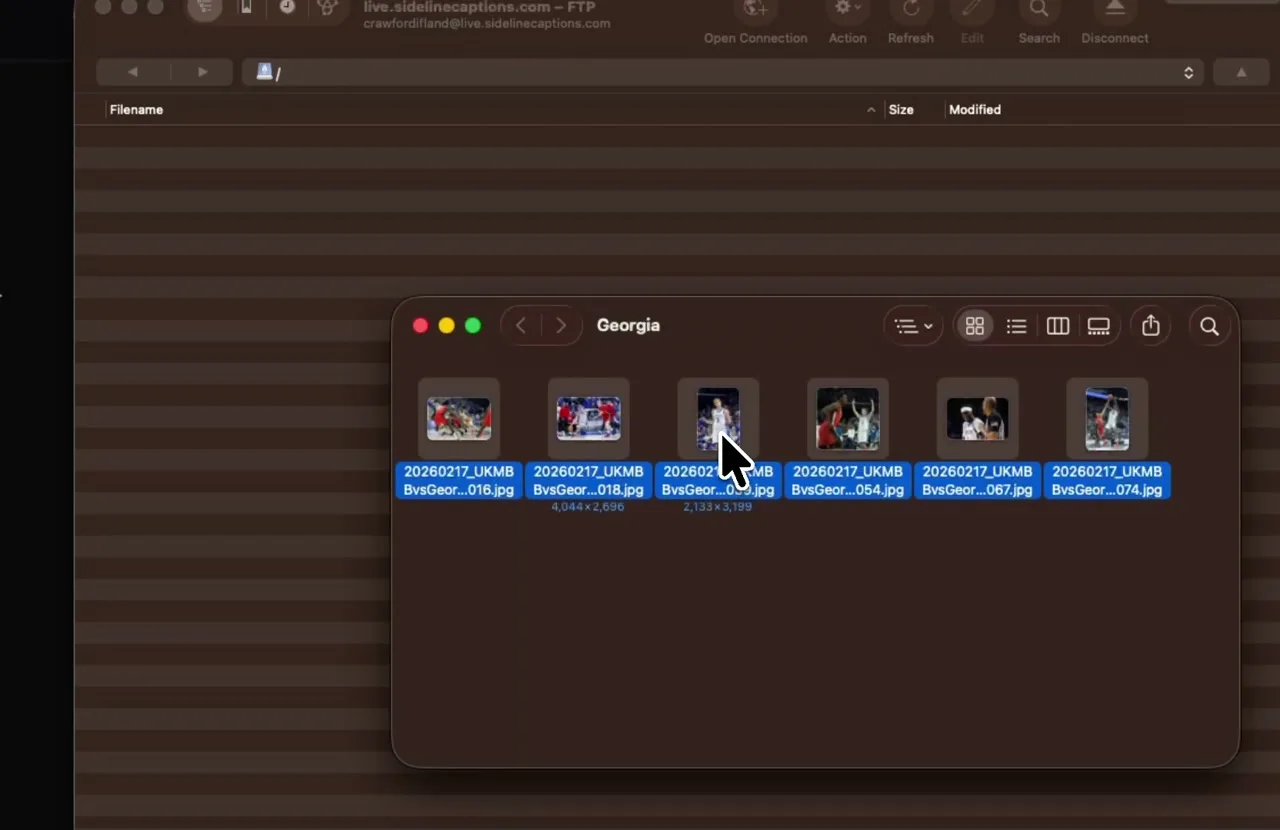Switch Finder to list view
This screenshot has width=1280, height=830.
pyautogui.click(x=1016, y=326)
